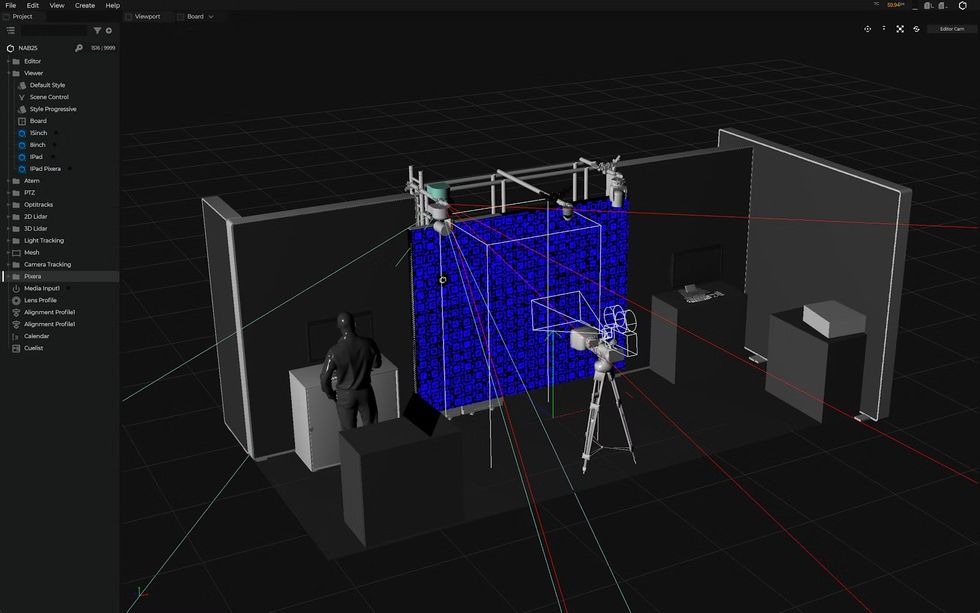Select the Media Input1 item
The width and height of the screenshot is (980, 613).
pyautogui.click(x=43, y=288)
